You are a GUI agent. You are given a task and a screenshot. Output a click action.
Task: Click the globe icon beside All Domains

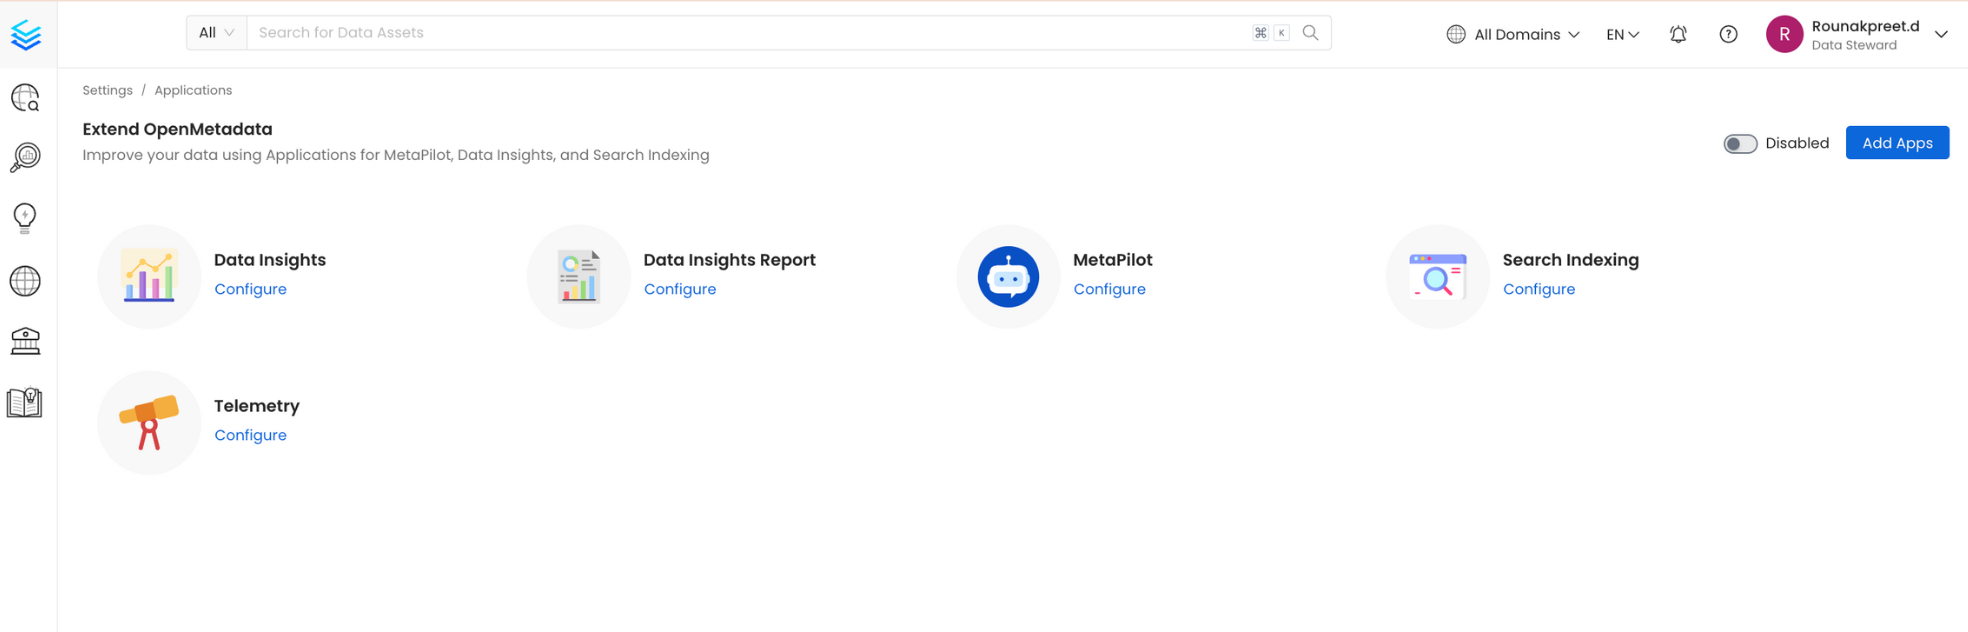(1456, 34)
